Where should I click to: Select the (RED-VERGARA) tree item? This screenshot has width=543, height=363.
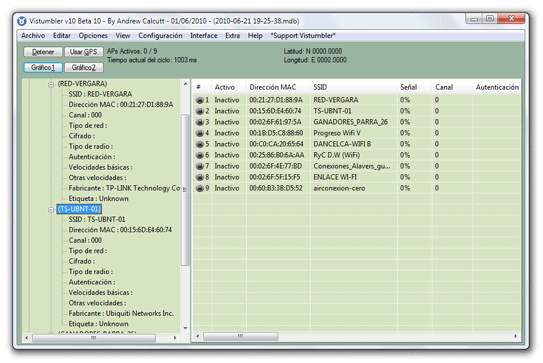click(x=82, y=84)
